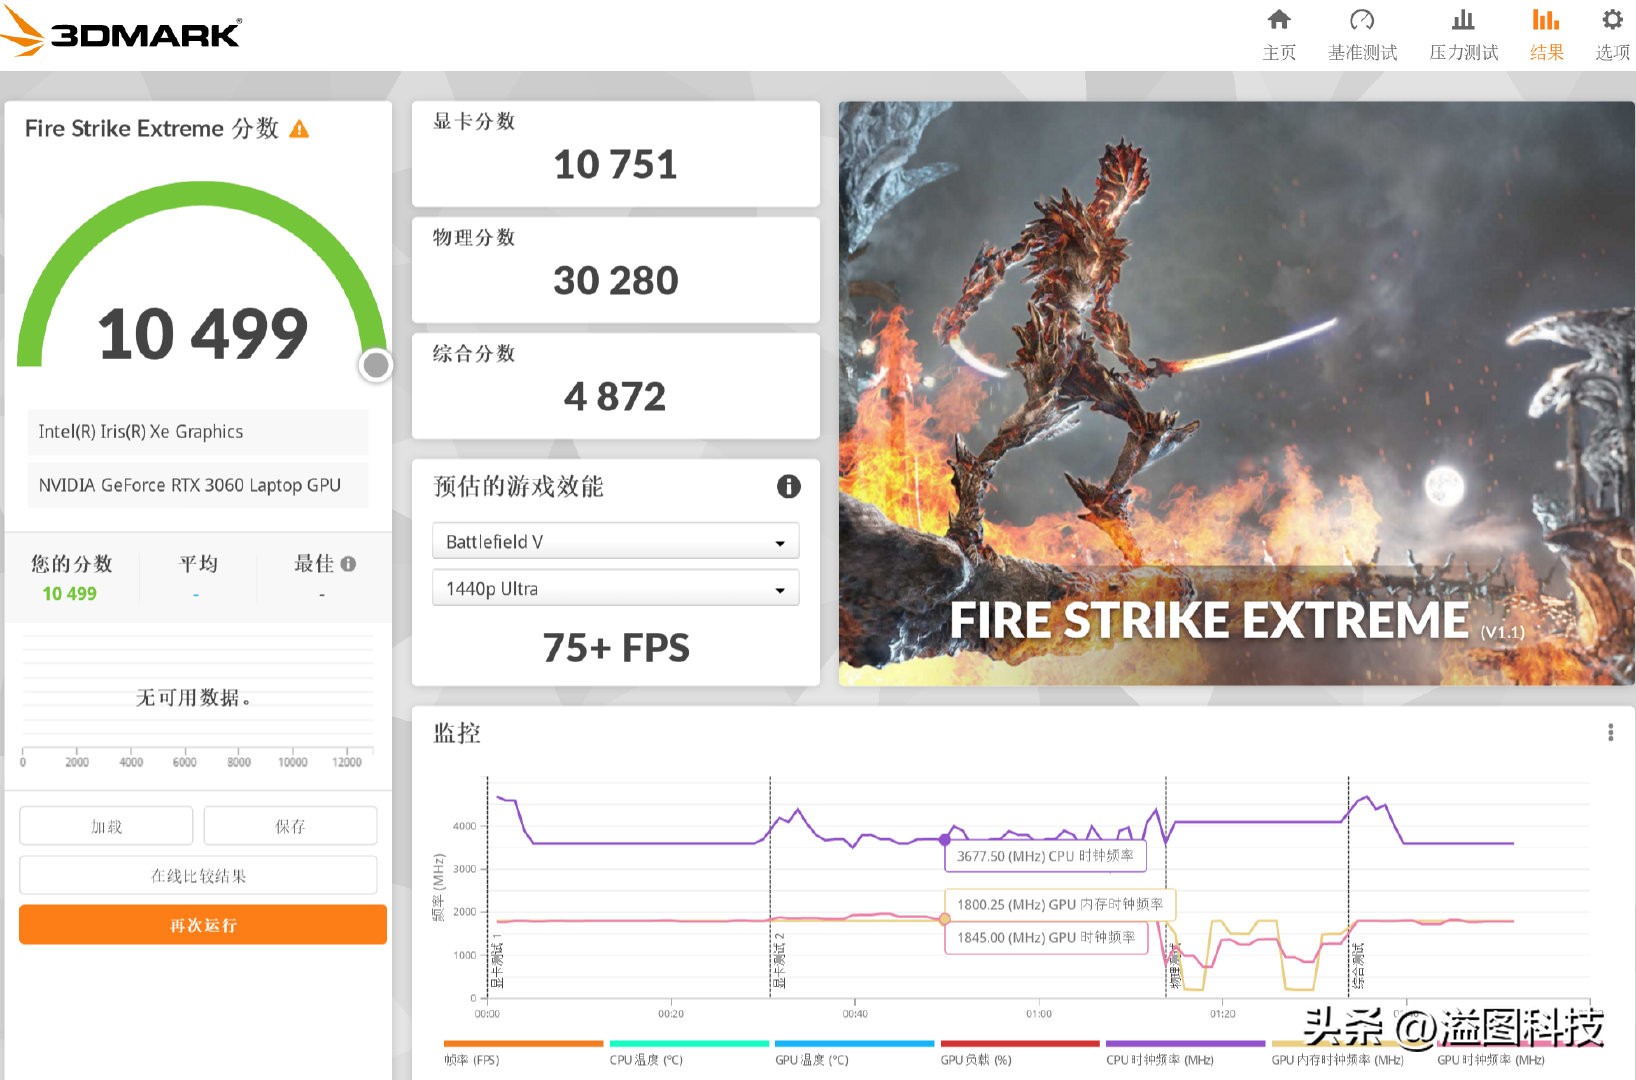The height and width of the screenshot is (1080, 1636).
Task: Click the 75+ FPS estimate
Action: 616,648
